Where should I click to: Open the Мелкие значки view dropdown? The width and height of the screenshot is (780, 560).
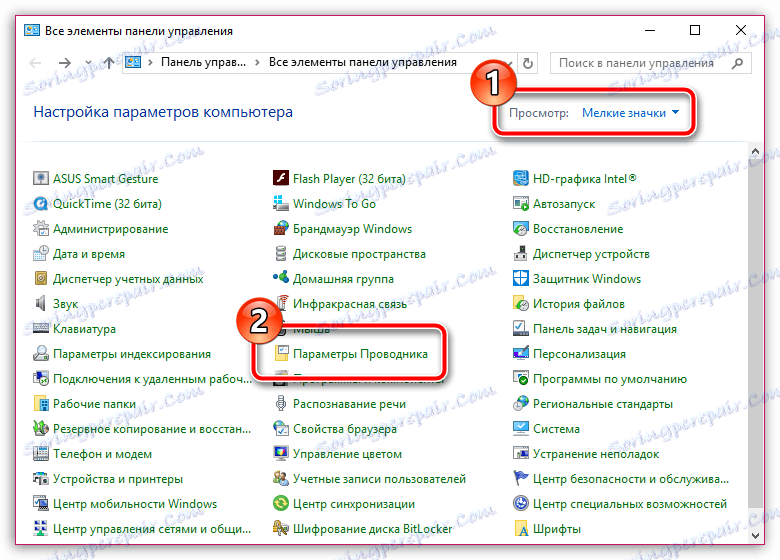[630, 113]
